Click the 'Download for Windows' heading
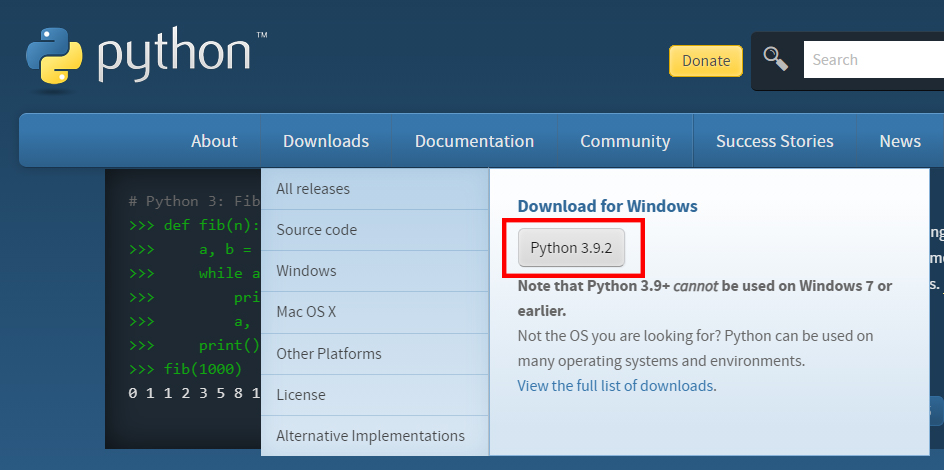This screenshot has height=470, width=944. [607, 206]
